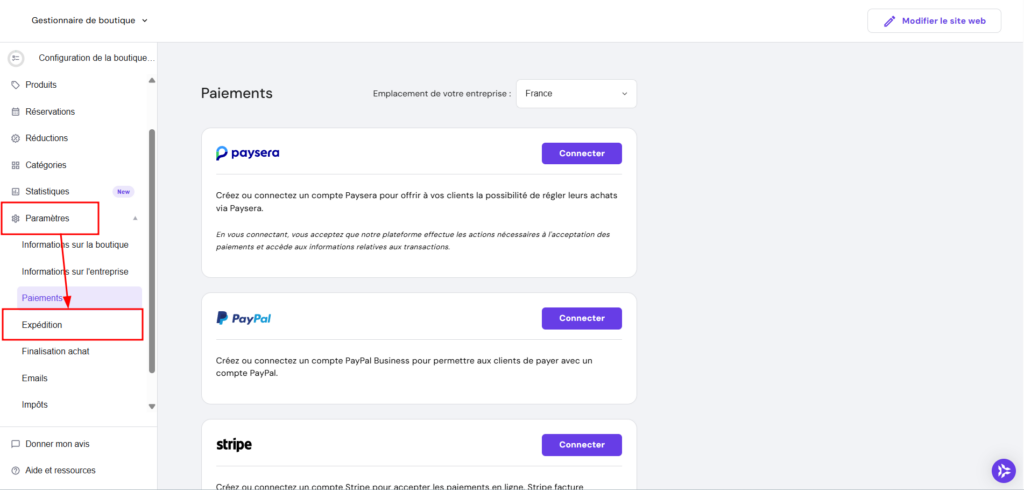The image size is (1024, 490).
Task: Click the Réservations calendar icon
Action: (x=15, y=112)
